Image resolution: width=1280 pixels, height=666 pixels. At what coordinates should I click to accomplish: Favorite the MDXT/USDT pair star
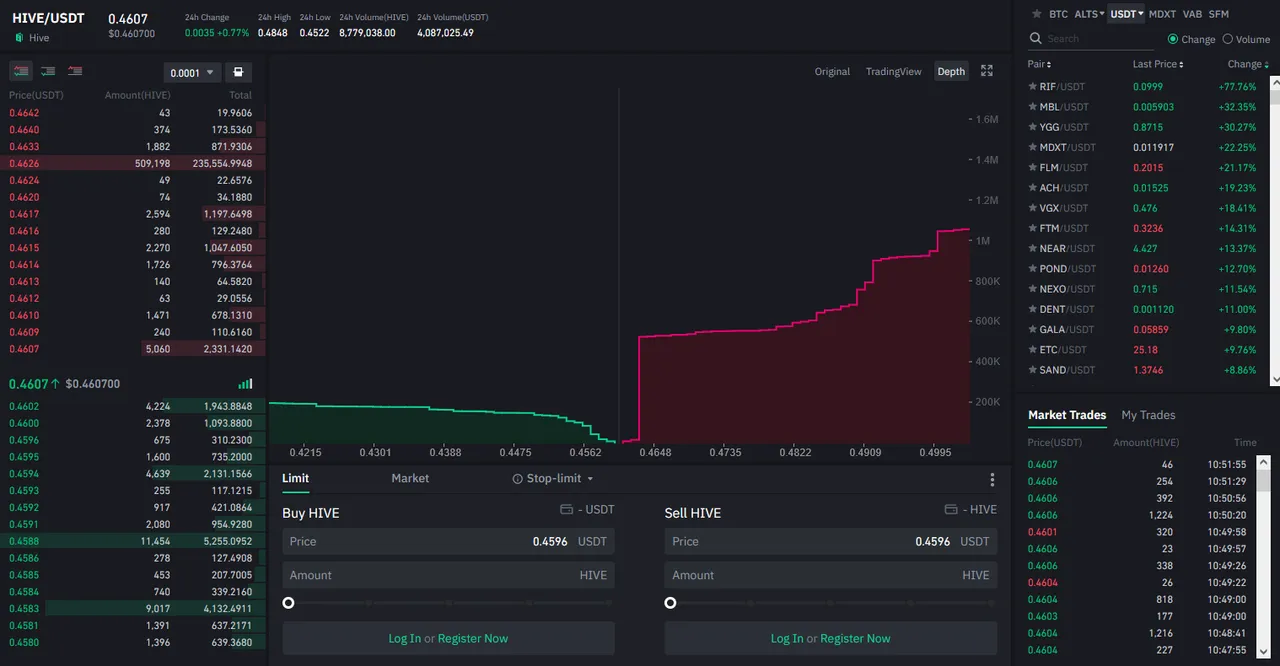(1032, 147)
